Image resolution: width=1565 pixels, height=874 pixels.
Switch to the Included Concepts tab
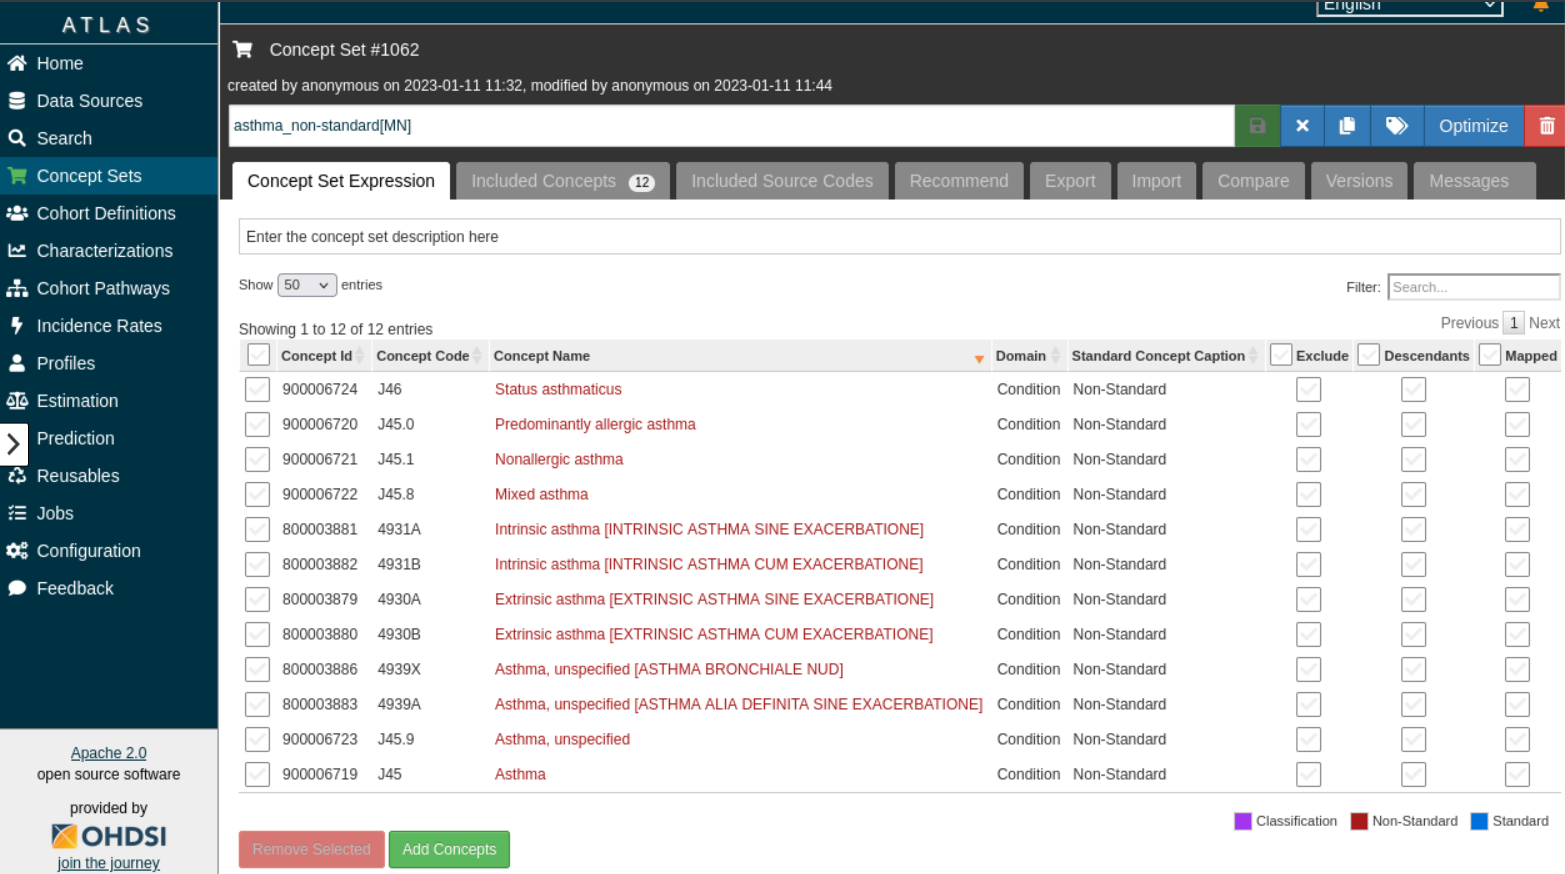click(x=561, y=181)
